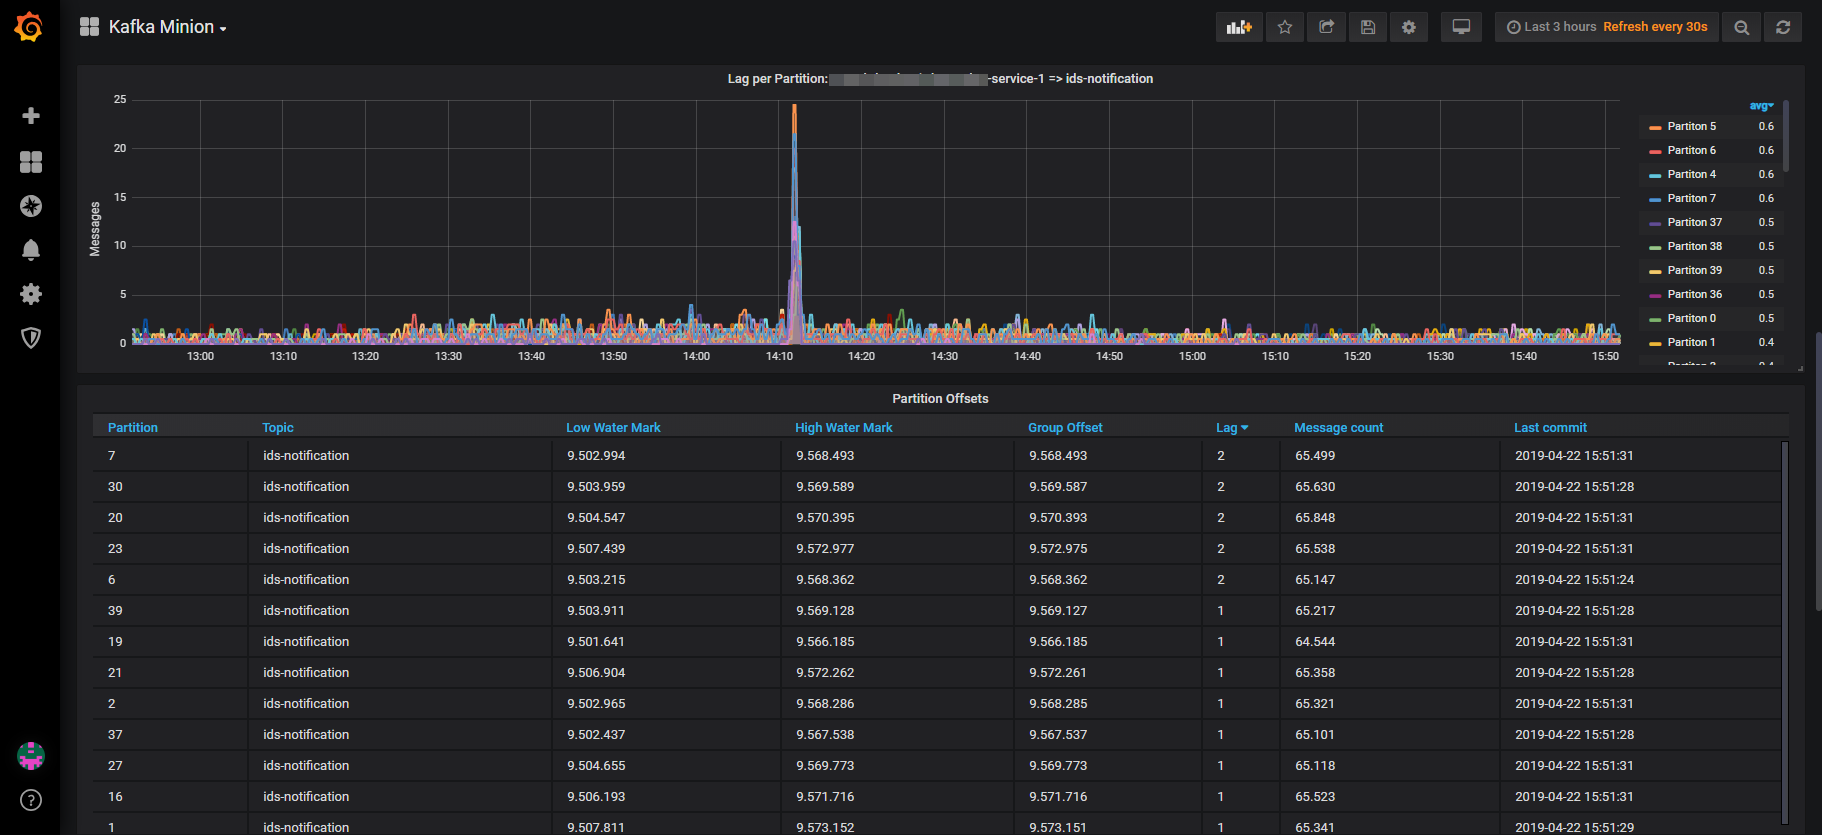The width and height of the screenshot is (1822, 835).
Task: Click the zoom out time range button
Action: tap(1741, 27)
